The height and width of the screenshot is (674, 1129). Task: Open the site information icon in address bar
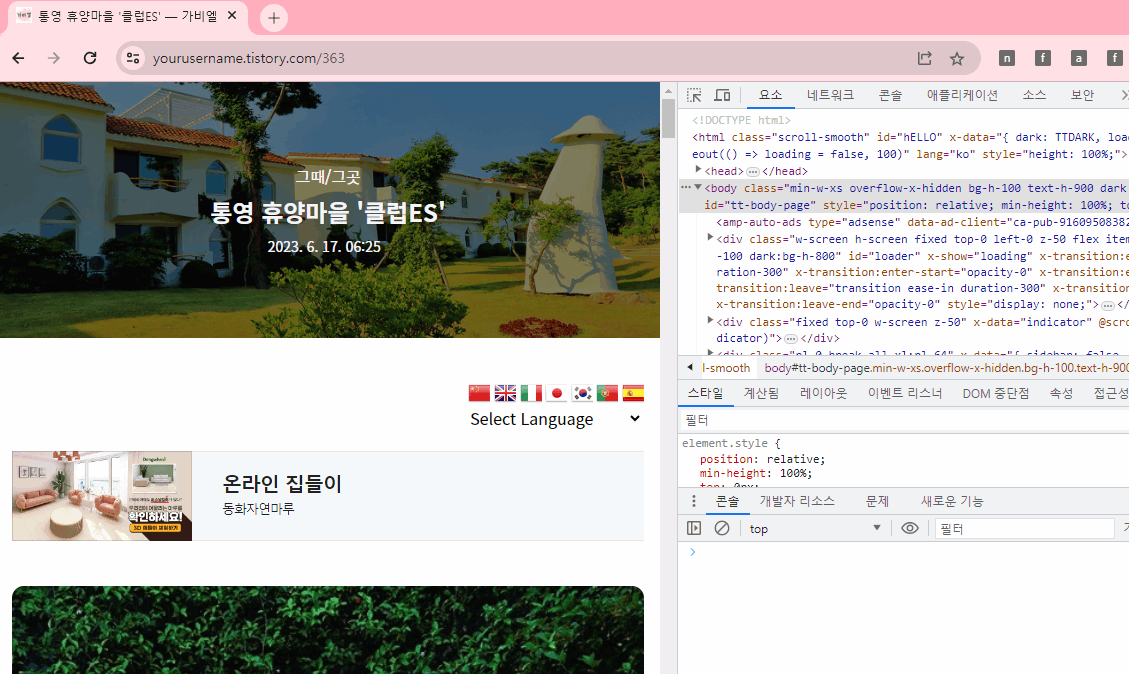(132, 58)
